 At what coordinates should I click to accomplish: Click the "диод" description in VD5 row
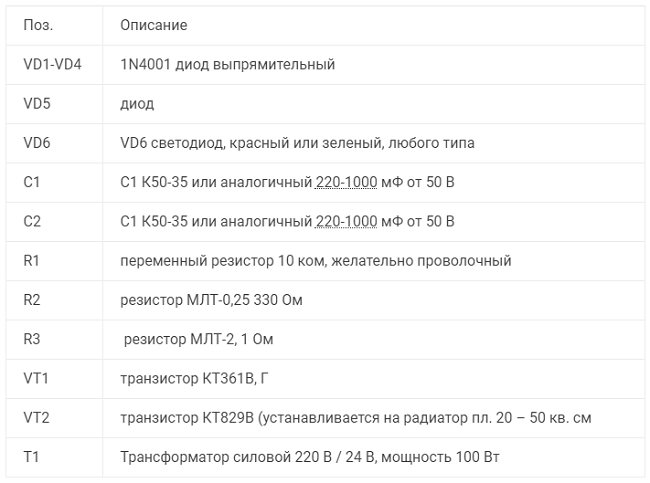[136, 103]
